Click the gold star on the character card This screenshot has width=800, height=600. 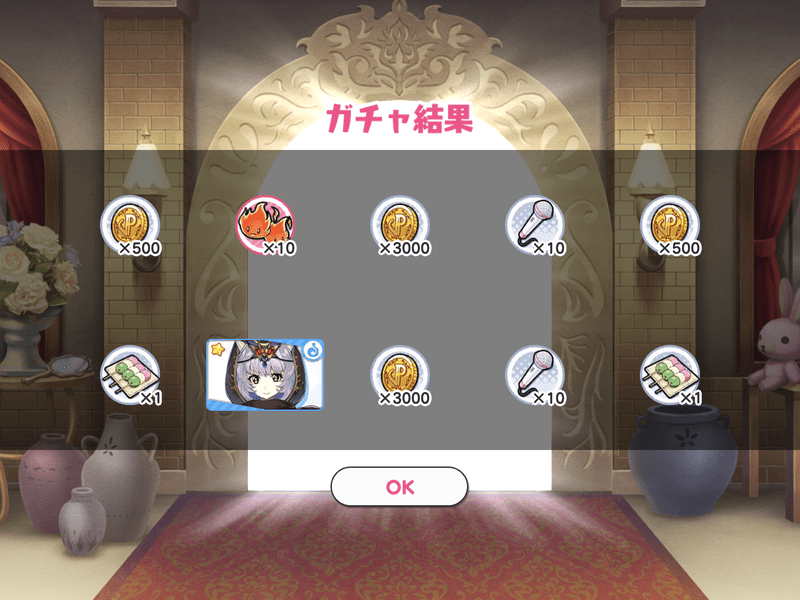pos(218,350)
